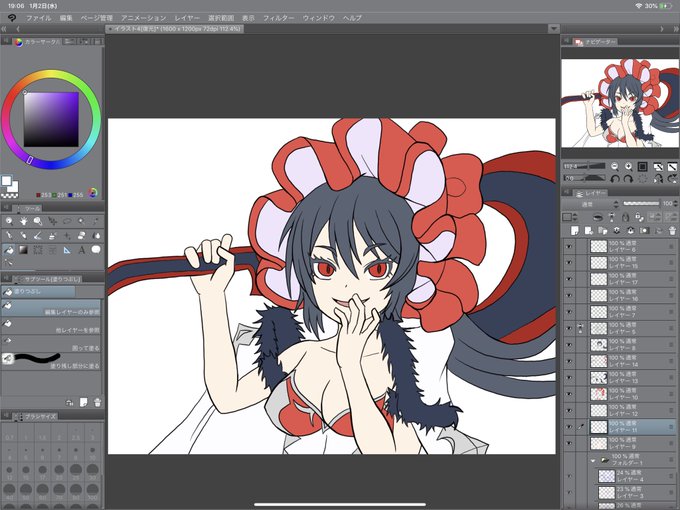The height and width of the screenshot is (510, 680).
Task: Create a layer mask
Action: (644, 230)
